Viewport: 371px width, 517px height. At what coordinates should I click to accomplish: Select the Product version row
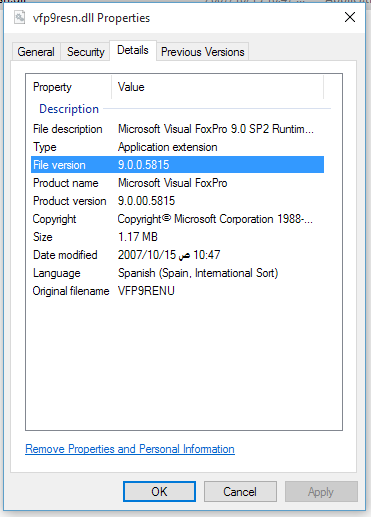[x=177, y=201]
